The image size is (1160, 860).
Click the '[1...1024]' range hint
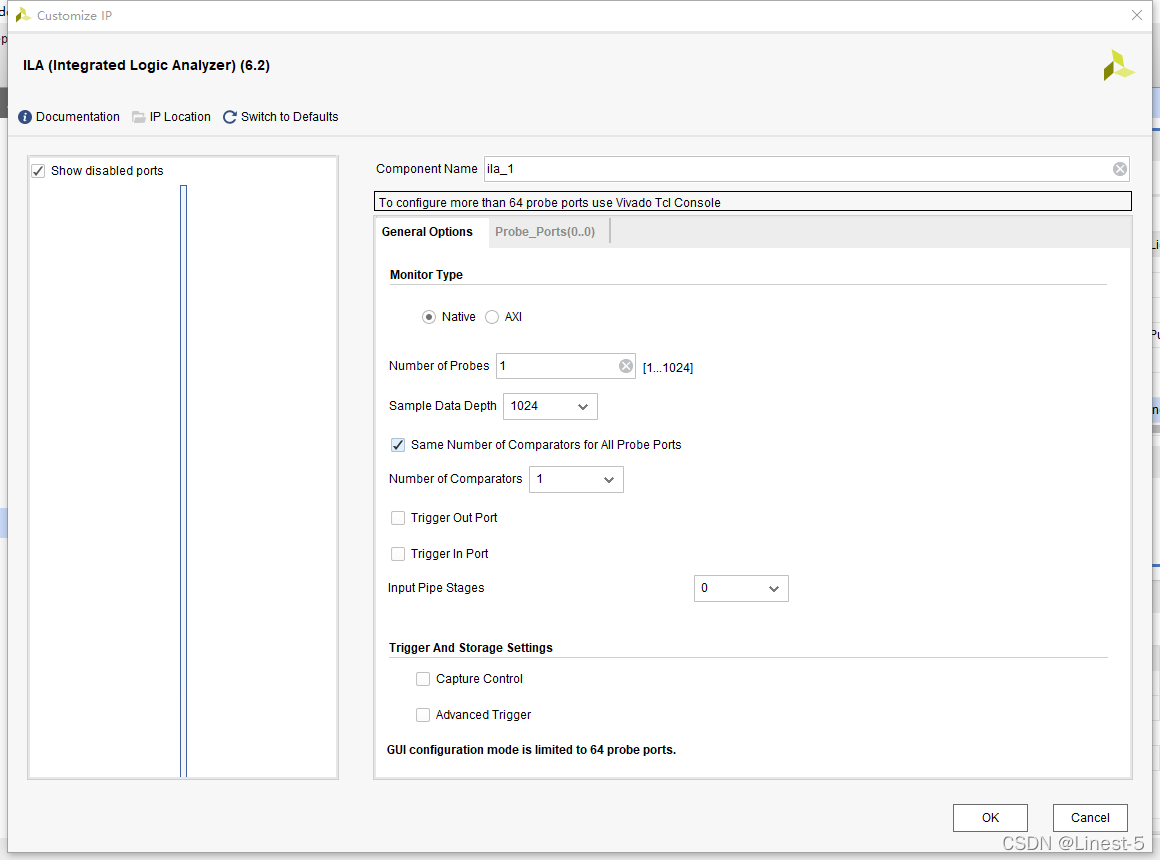point(667,368)
